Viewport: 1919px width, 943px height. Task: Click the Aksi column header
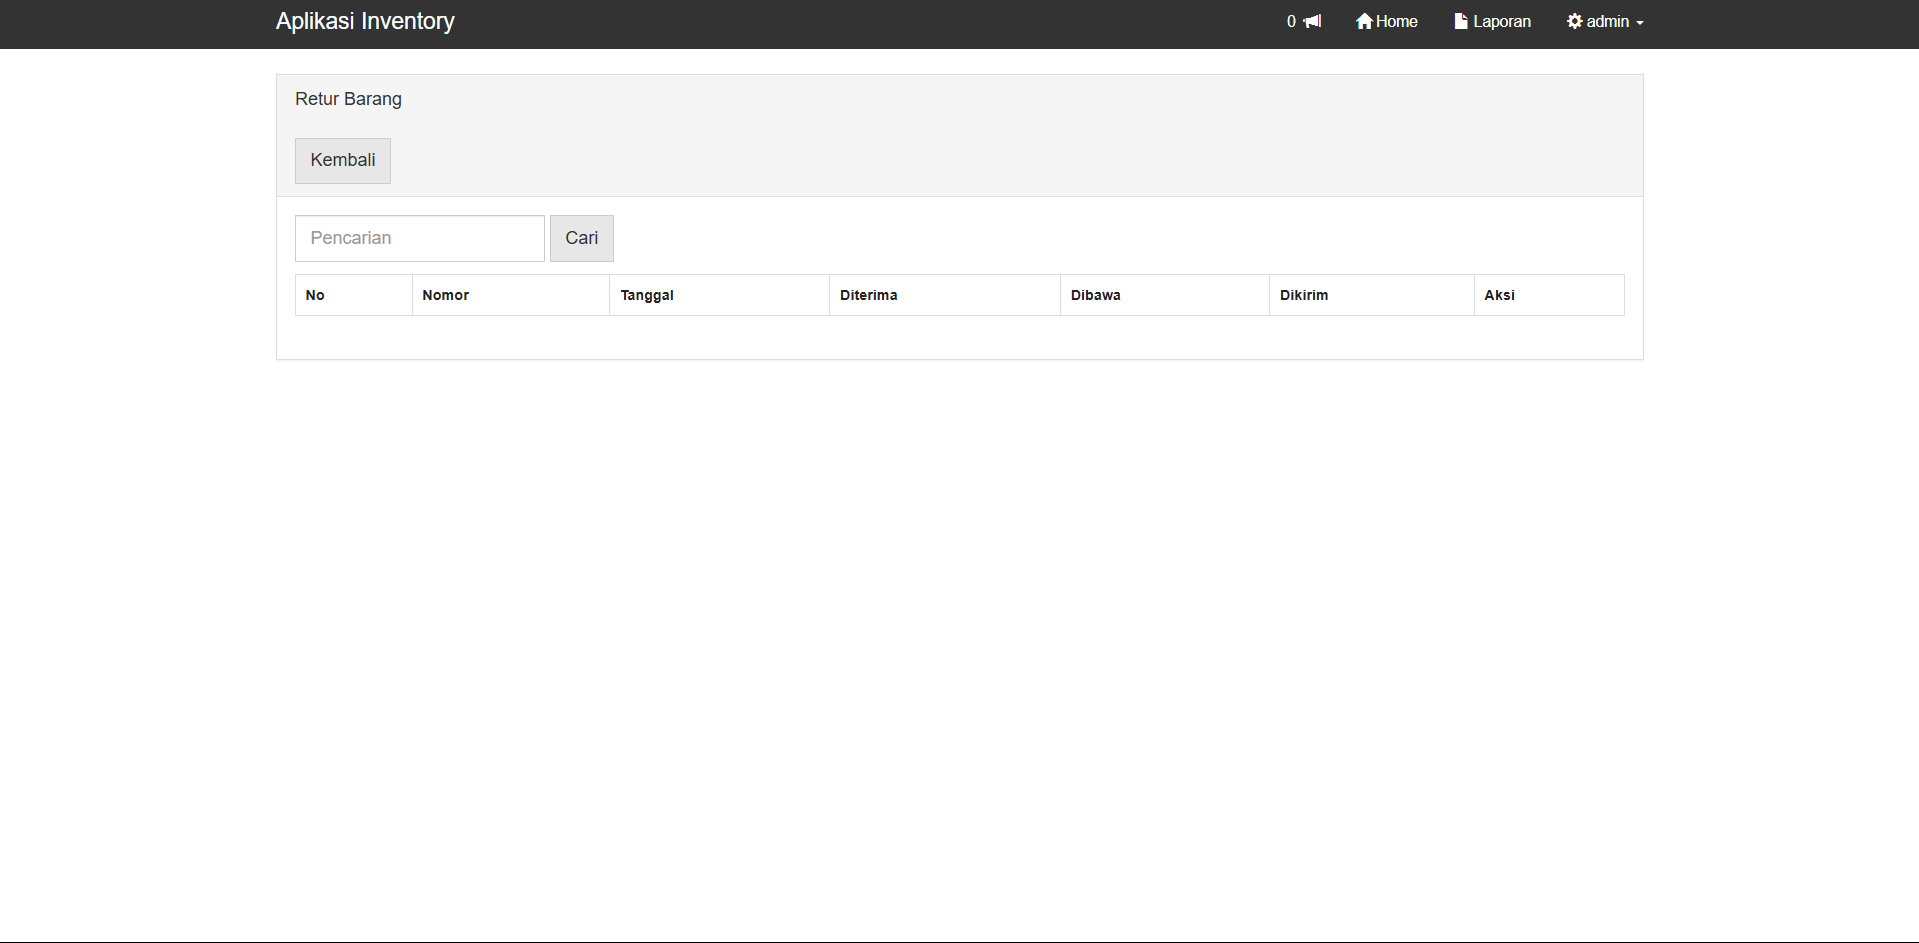tap(1499, 295)
